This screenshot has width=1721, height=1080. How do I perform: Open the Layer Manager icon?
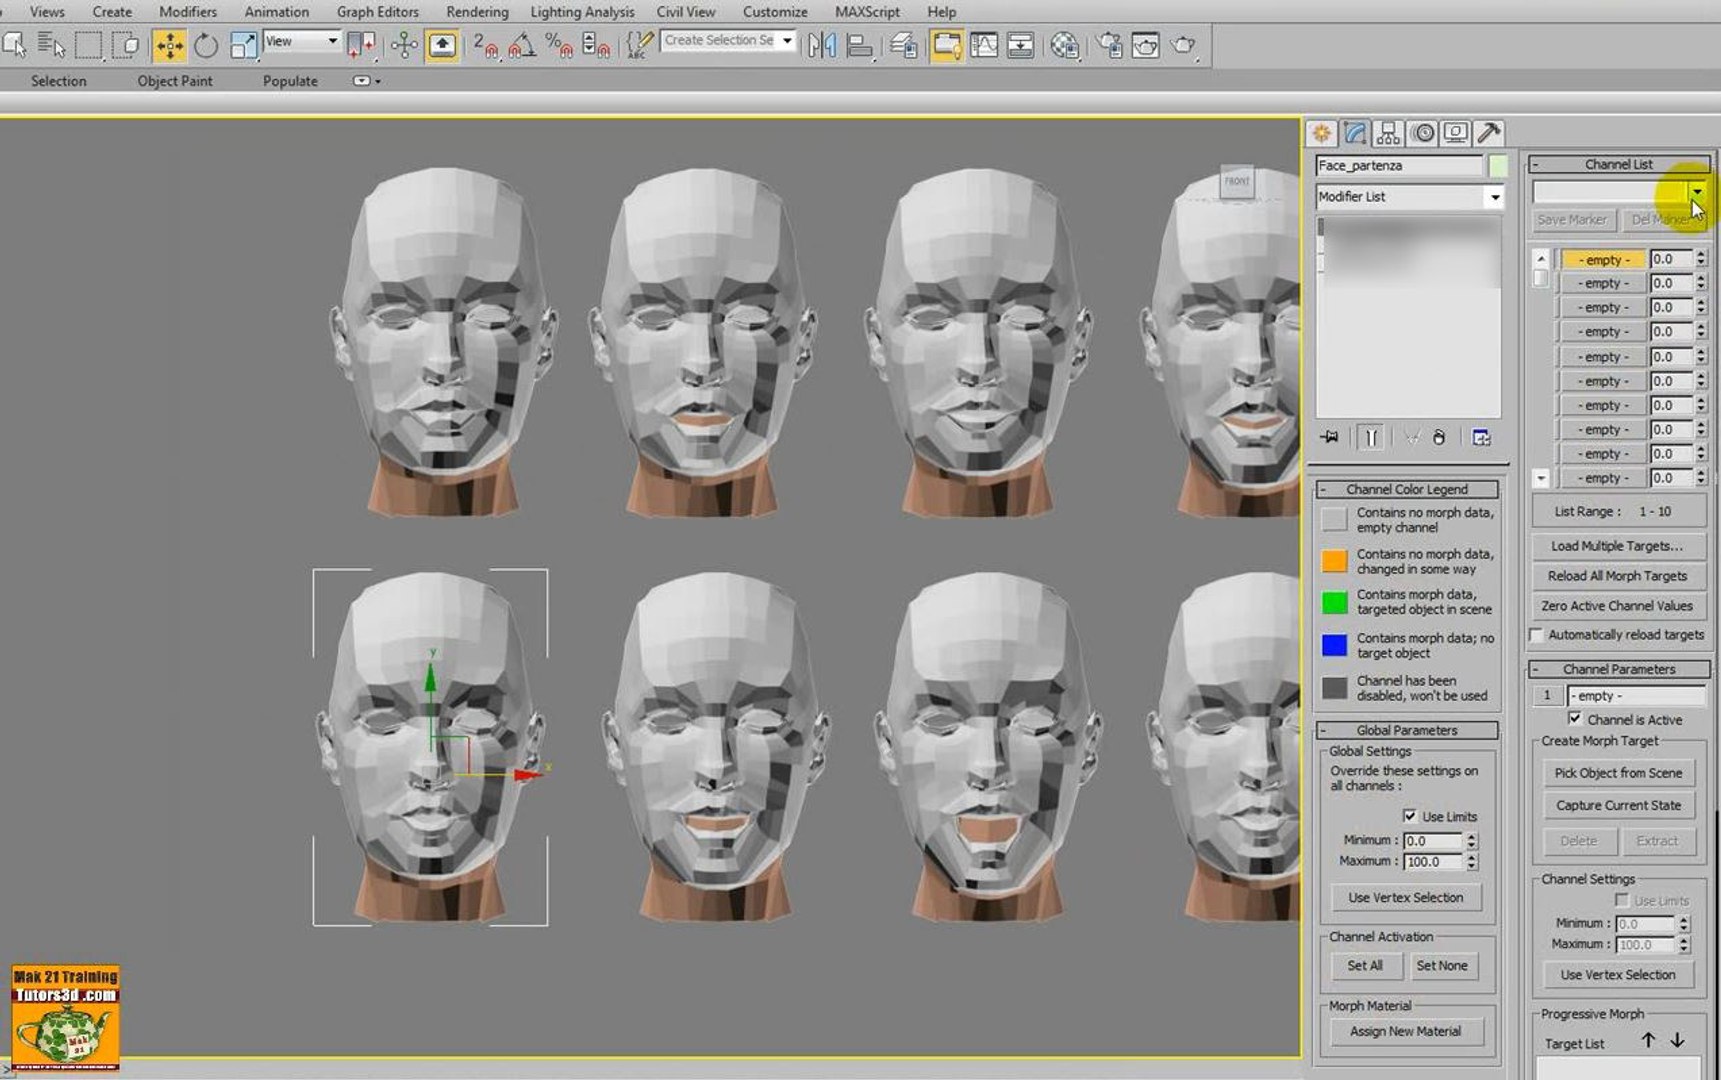tap(904, 45)
